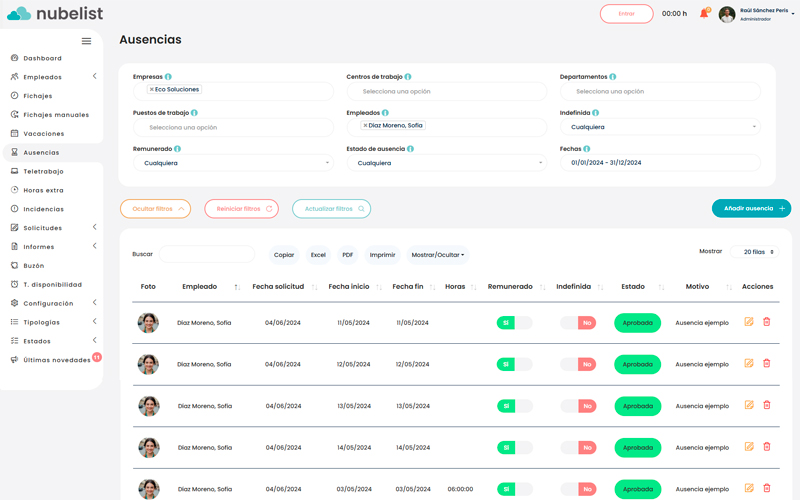The height and width of the screenshot is (500, 800).
Task: Open the Remunerado filter dropdown
Action: tap(233, 163)
